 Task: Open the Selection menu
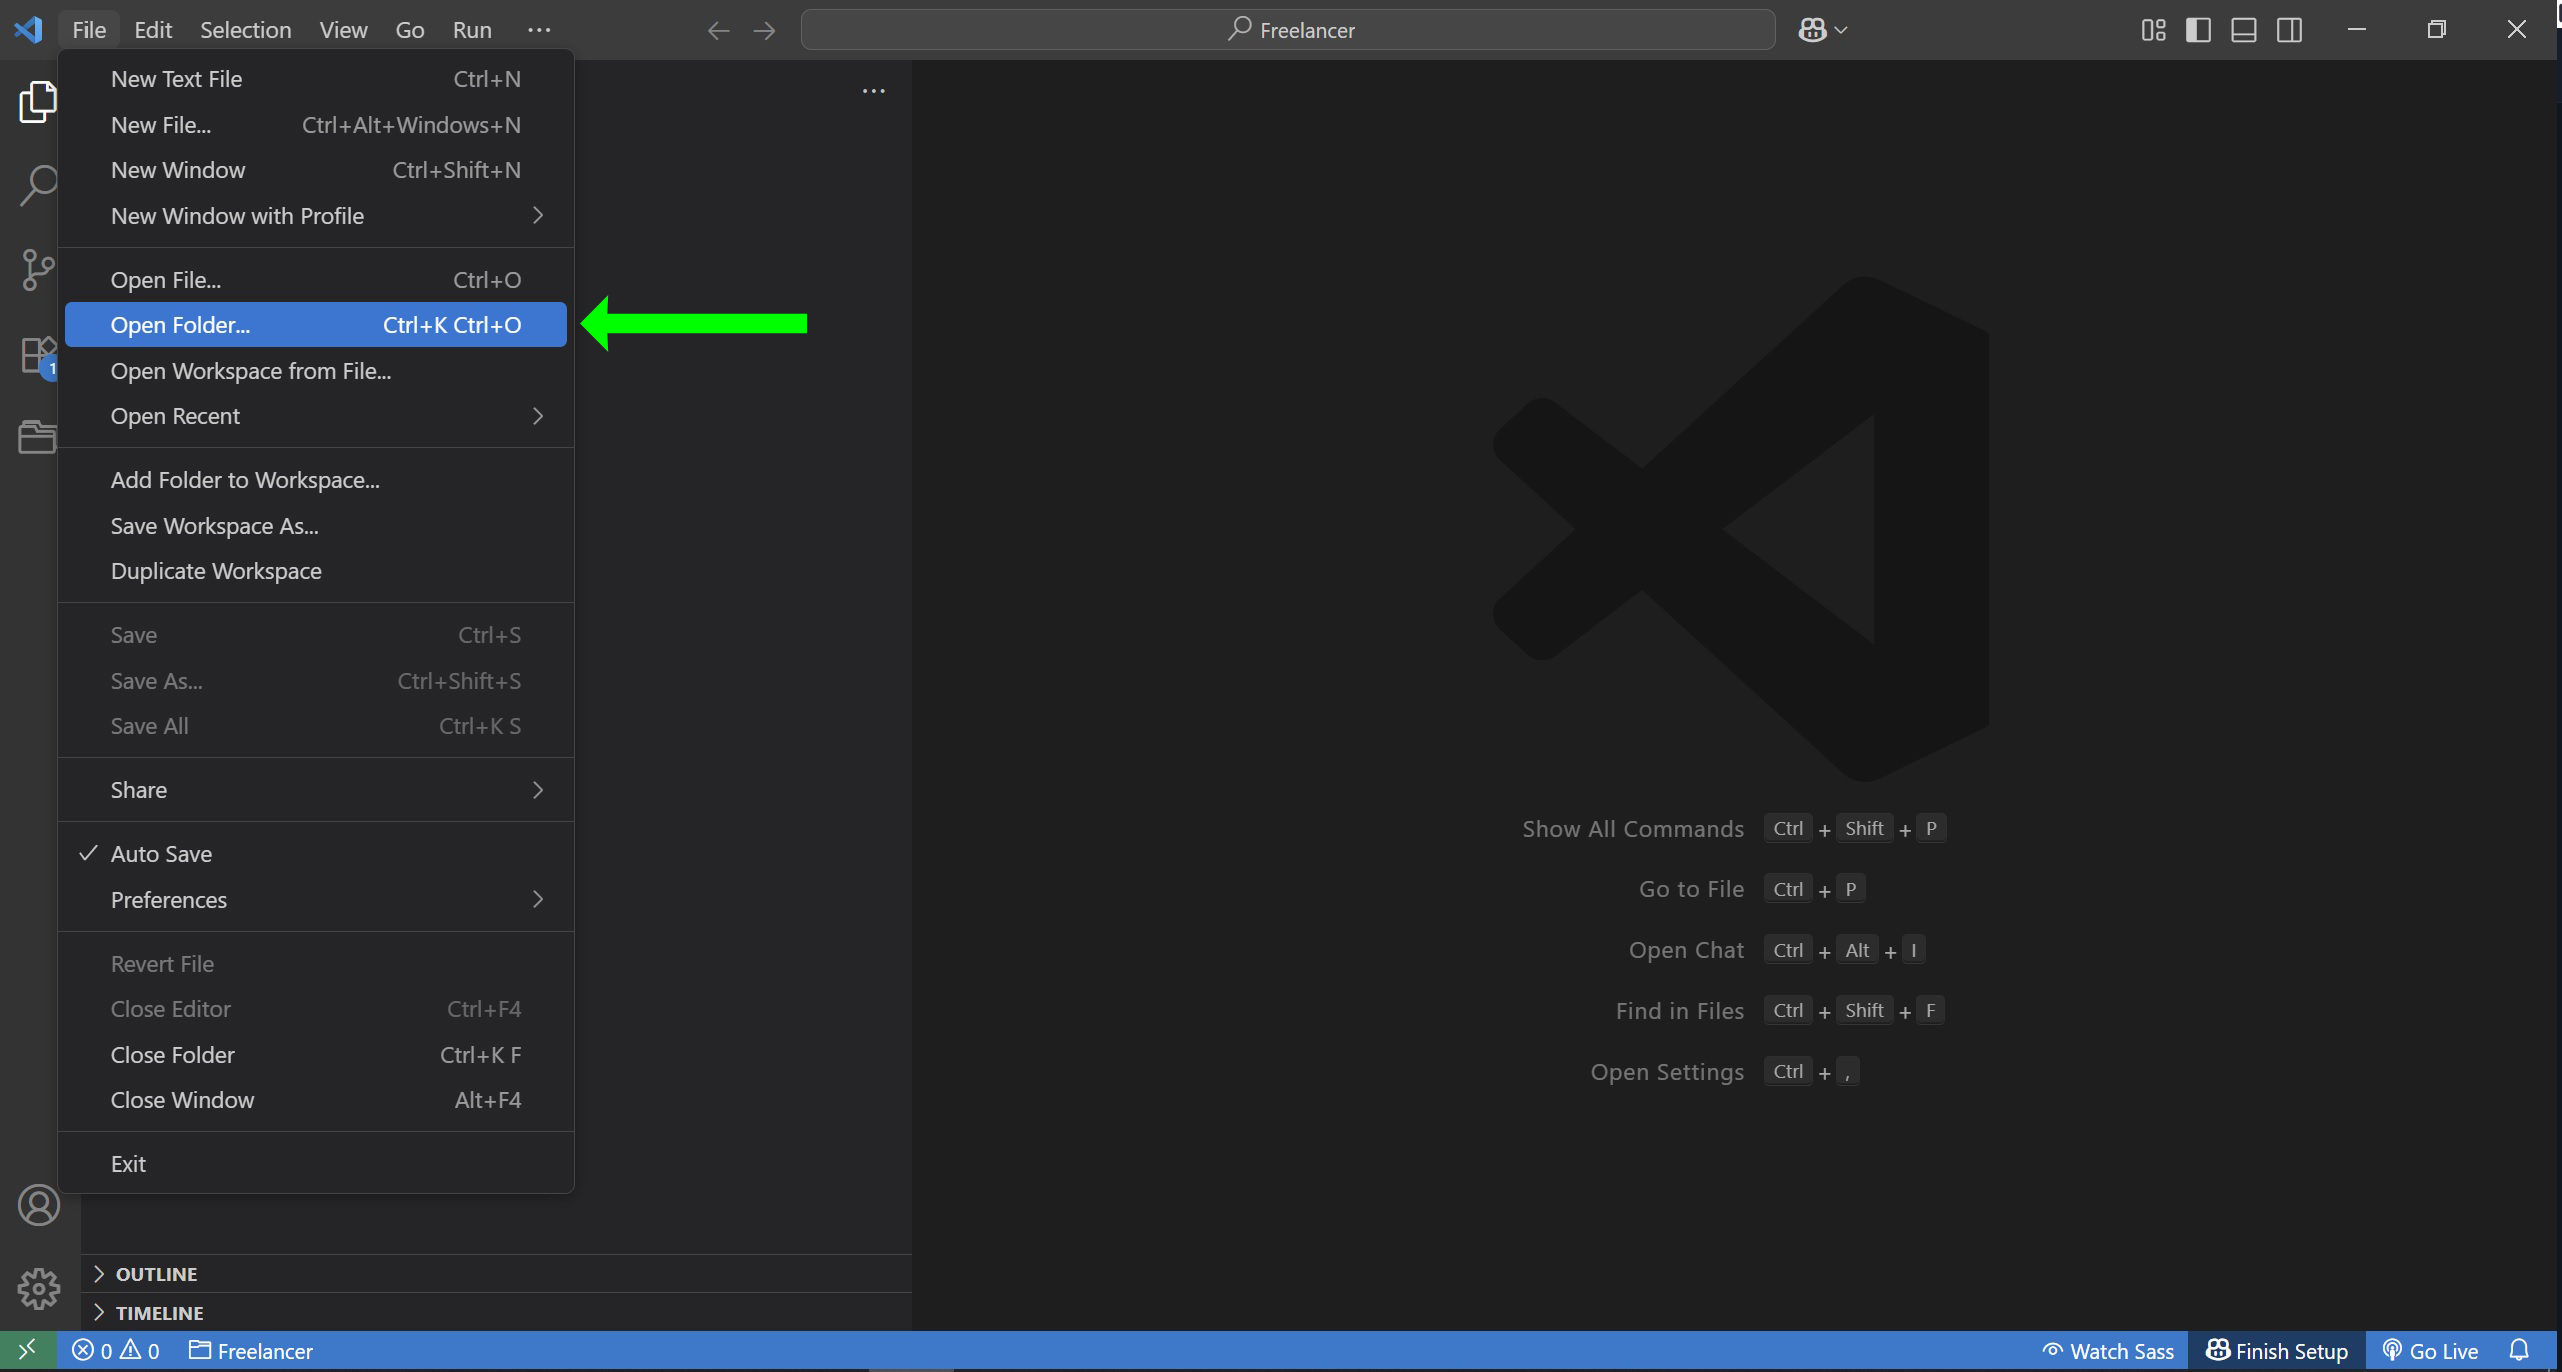[245, 30]
